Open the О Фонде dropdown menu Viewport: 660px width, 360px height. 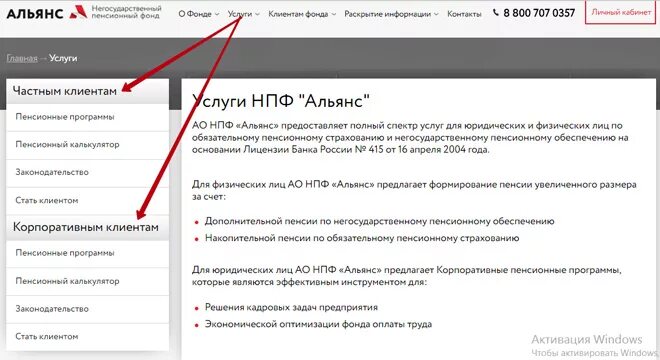coord(198,14)
